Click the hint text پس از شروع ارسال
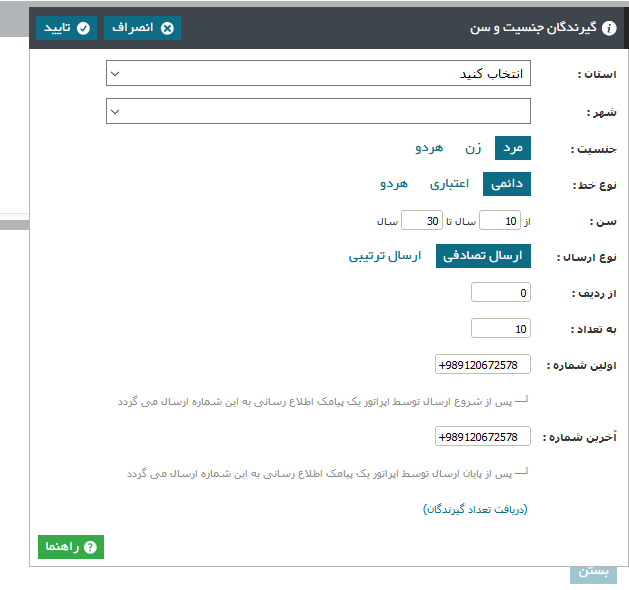Image resolution: width=629 pixels, height=590 pixels. (315, 401)
